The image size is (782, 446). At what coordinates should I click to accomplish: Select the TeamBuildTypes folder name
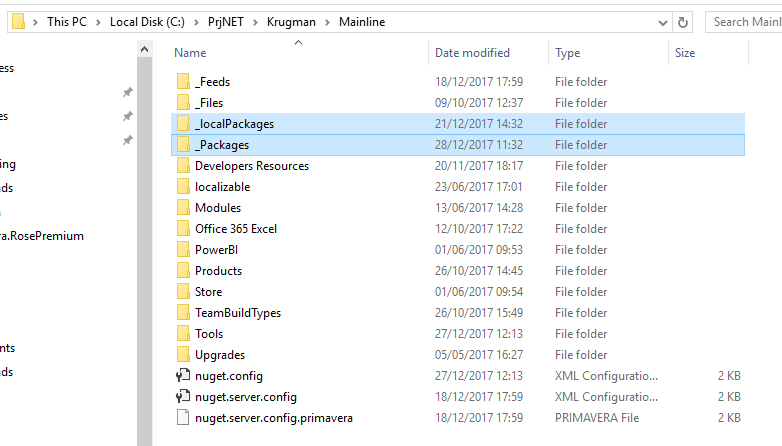238,313
